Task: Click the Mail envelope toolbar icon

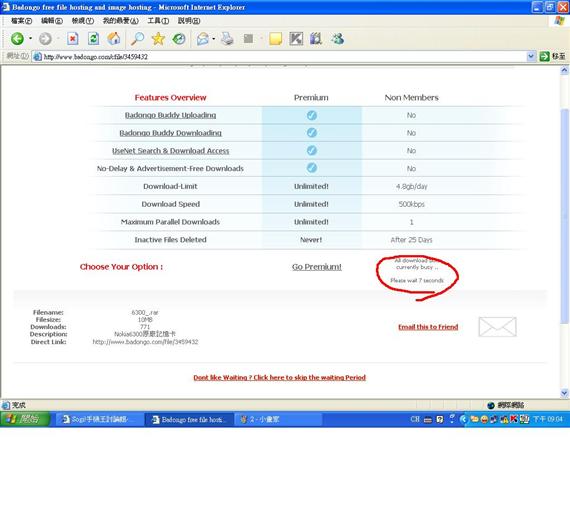Action: [x=202, y=39]
